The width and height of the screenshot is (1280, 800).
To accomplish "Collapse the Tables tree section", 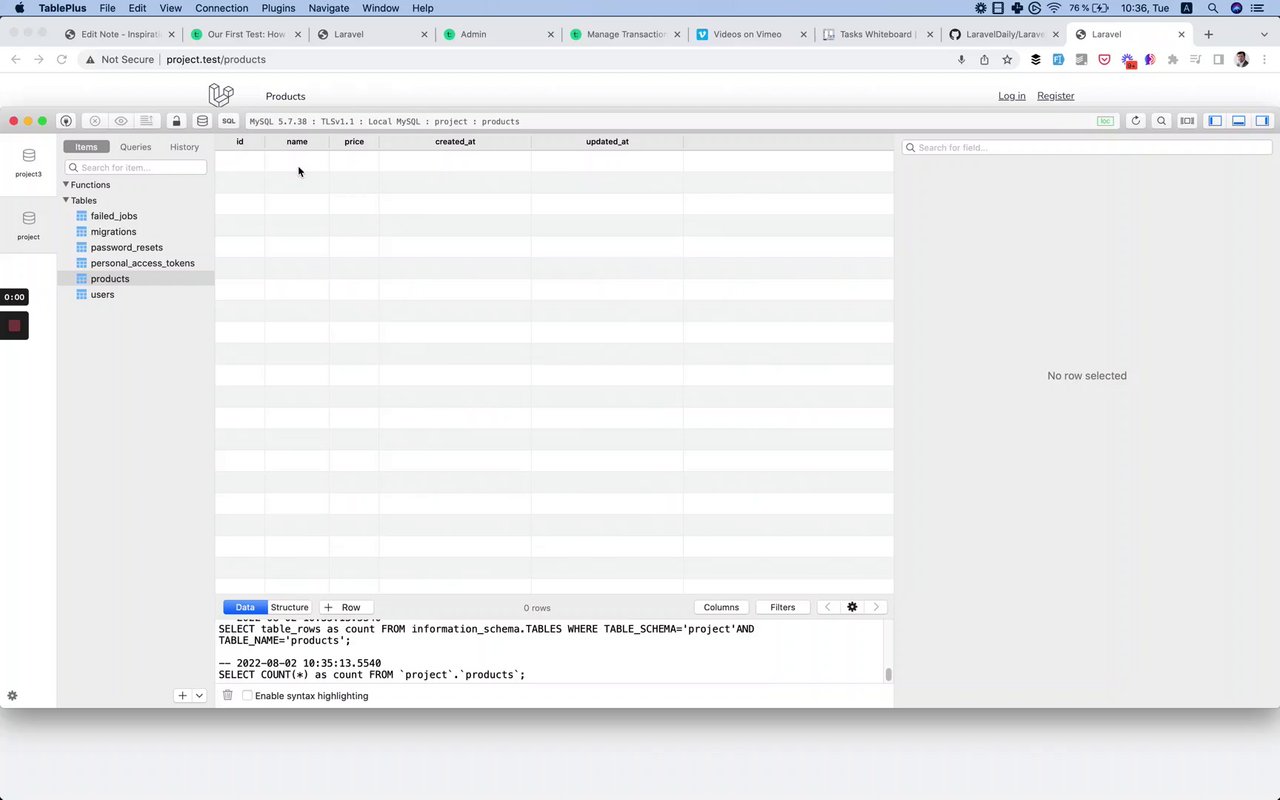I will pos(66,200).
